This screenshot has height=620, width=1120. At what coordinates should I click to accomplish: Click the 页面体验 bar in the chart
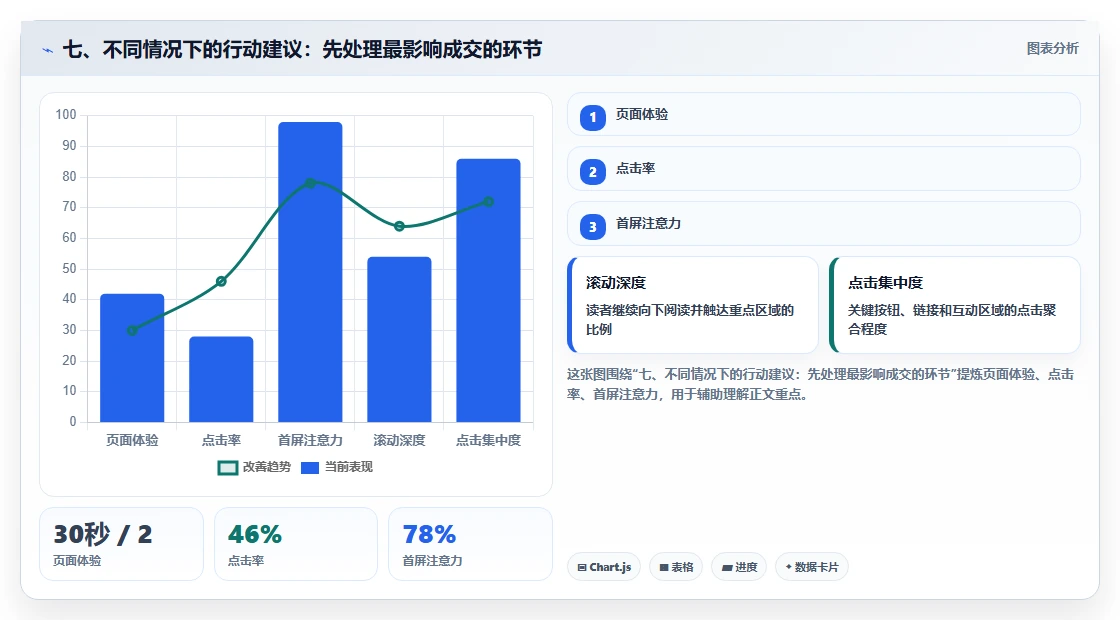(x=132, y=358)
